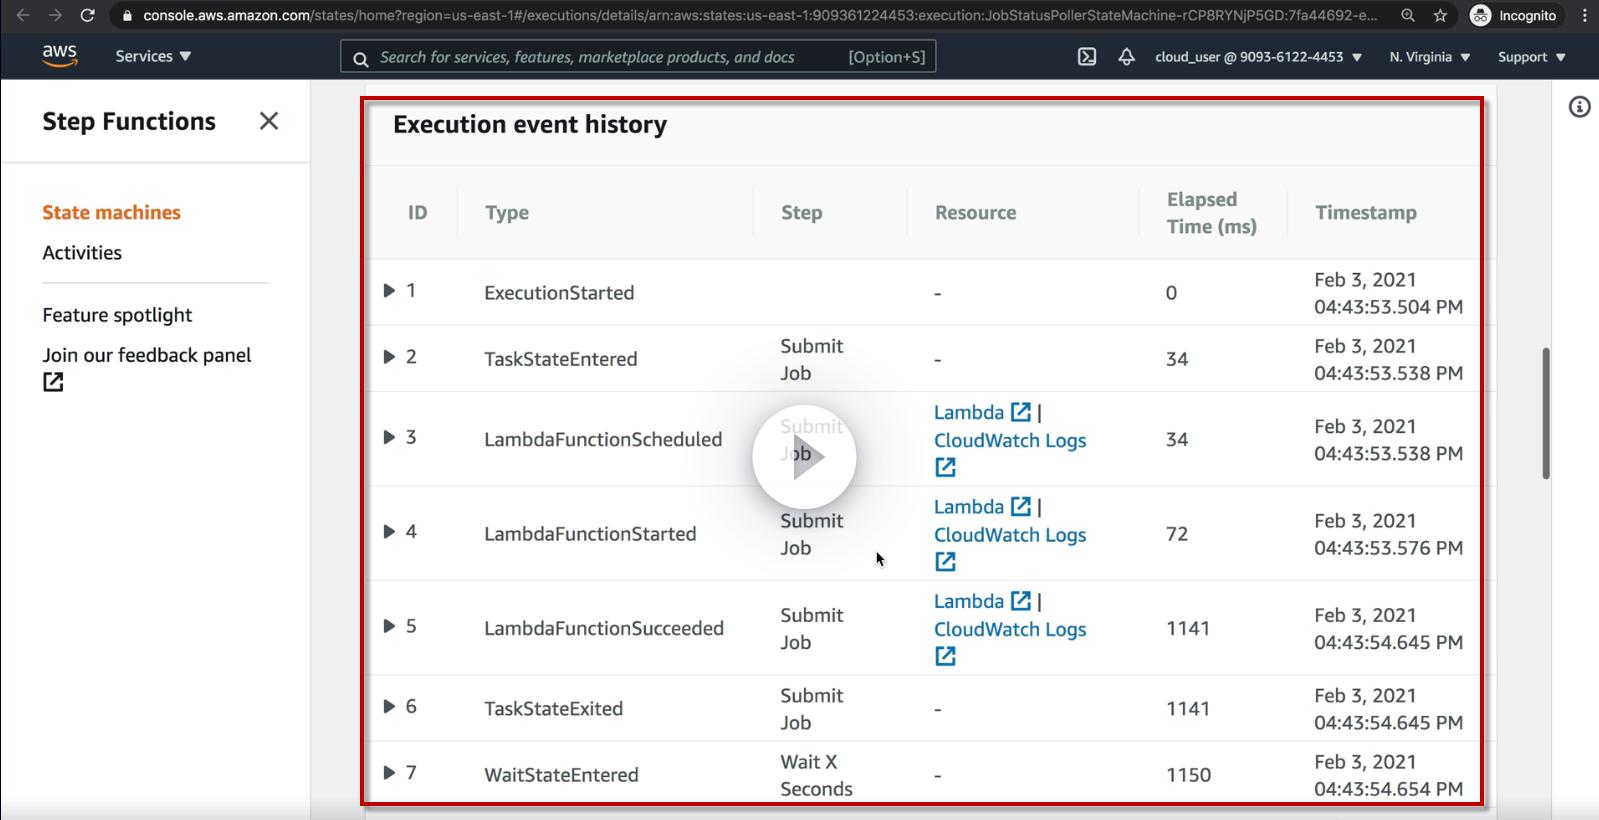Click the AWS logo home icon
The width and height of the screenshot is (1599, 820).
60,56
